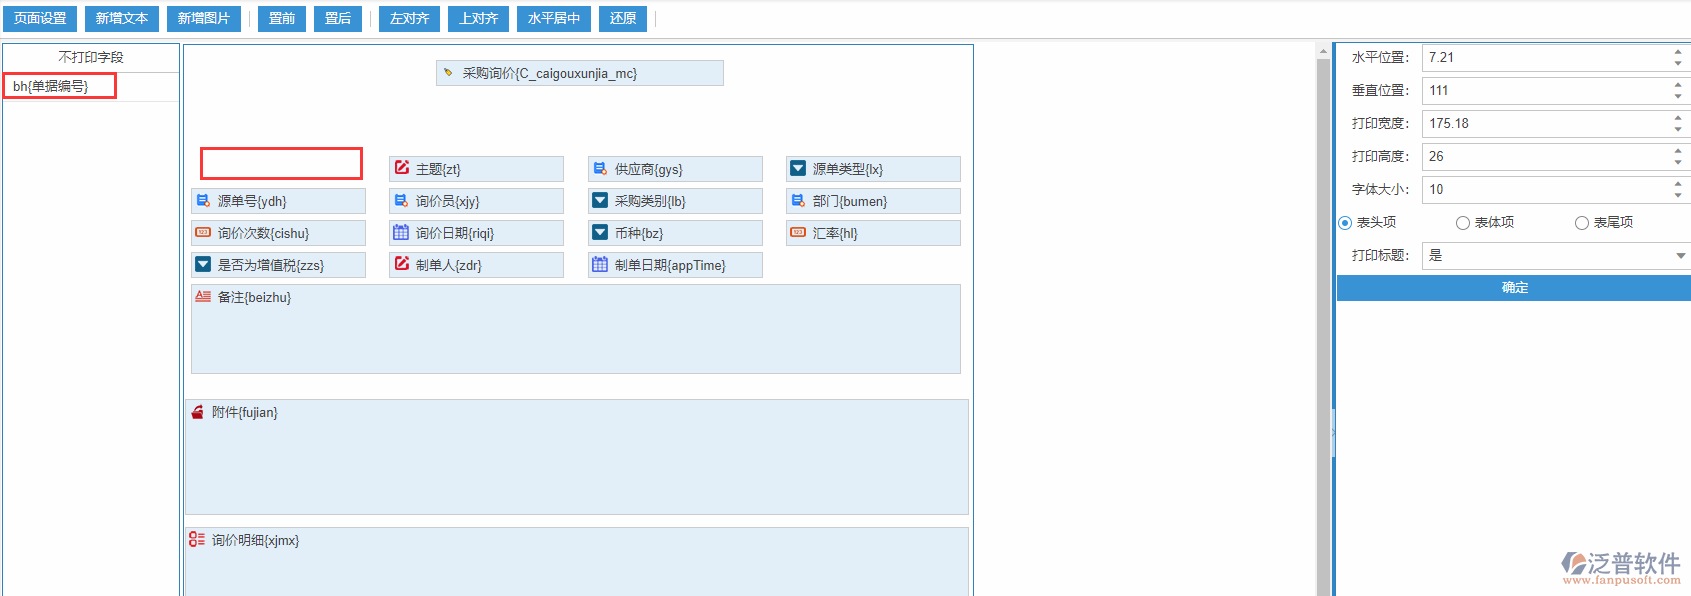Select the 表头项 radio button
Screen dimensions: 1691x596
click(1345, 223)
